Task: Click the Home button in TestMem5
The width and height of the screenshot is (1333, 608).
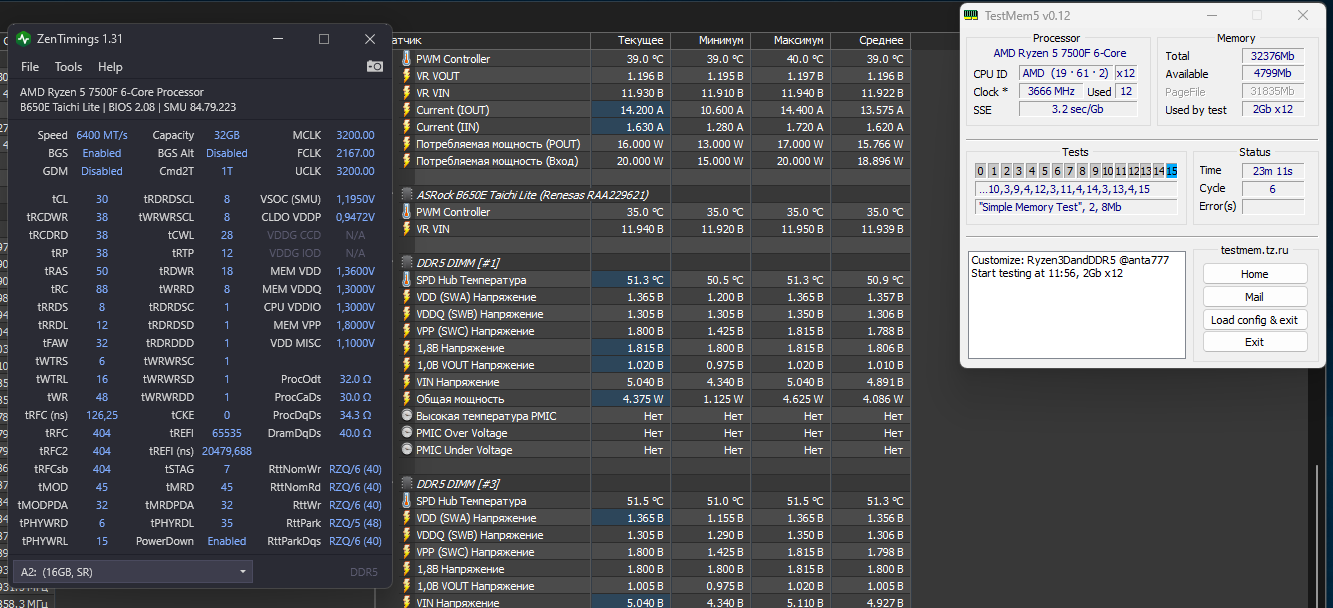Action: coord(1255,274)
